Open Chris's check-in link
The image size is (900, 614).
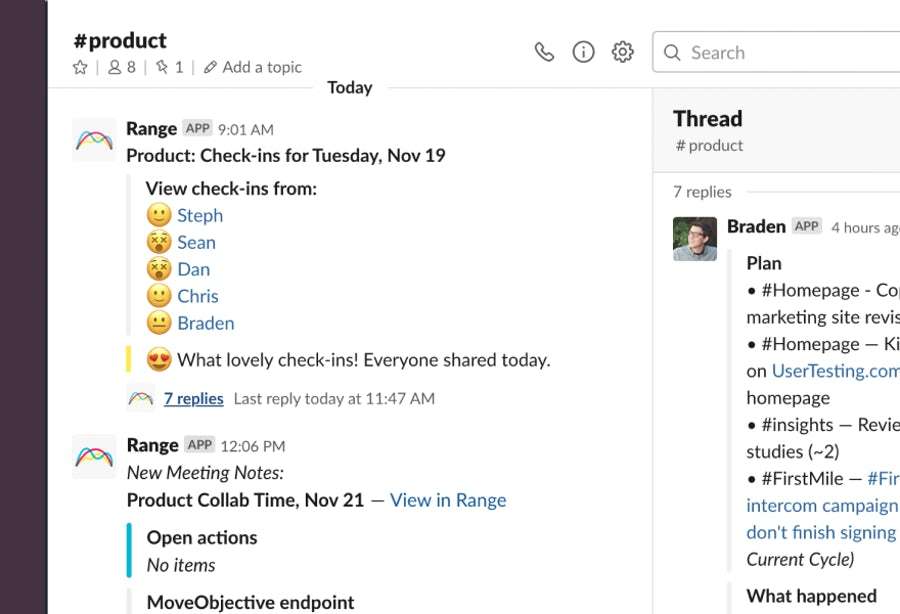[x=197, y=296]
